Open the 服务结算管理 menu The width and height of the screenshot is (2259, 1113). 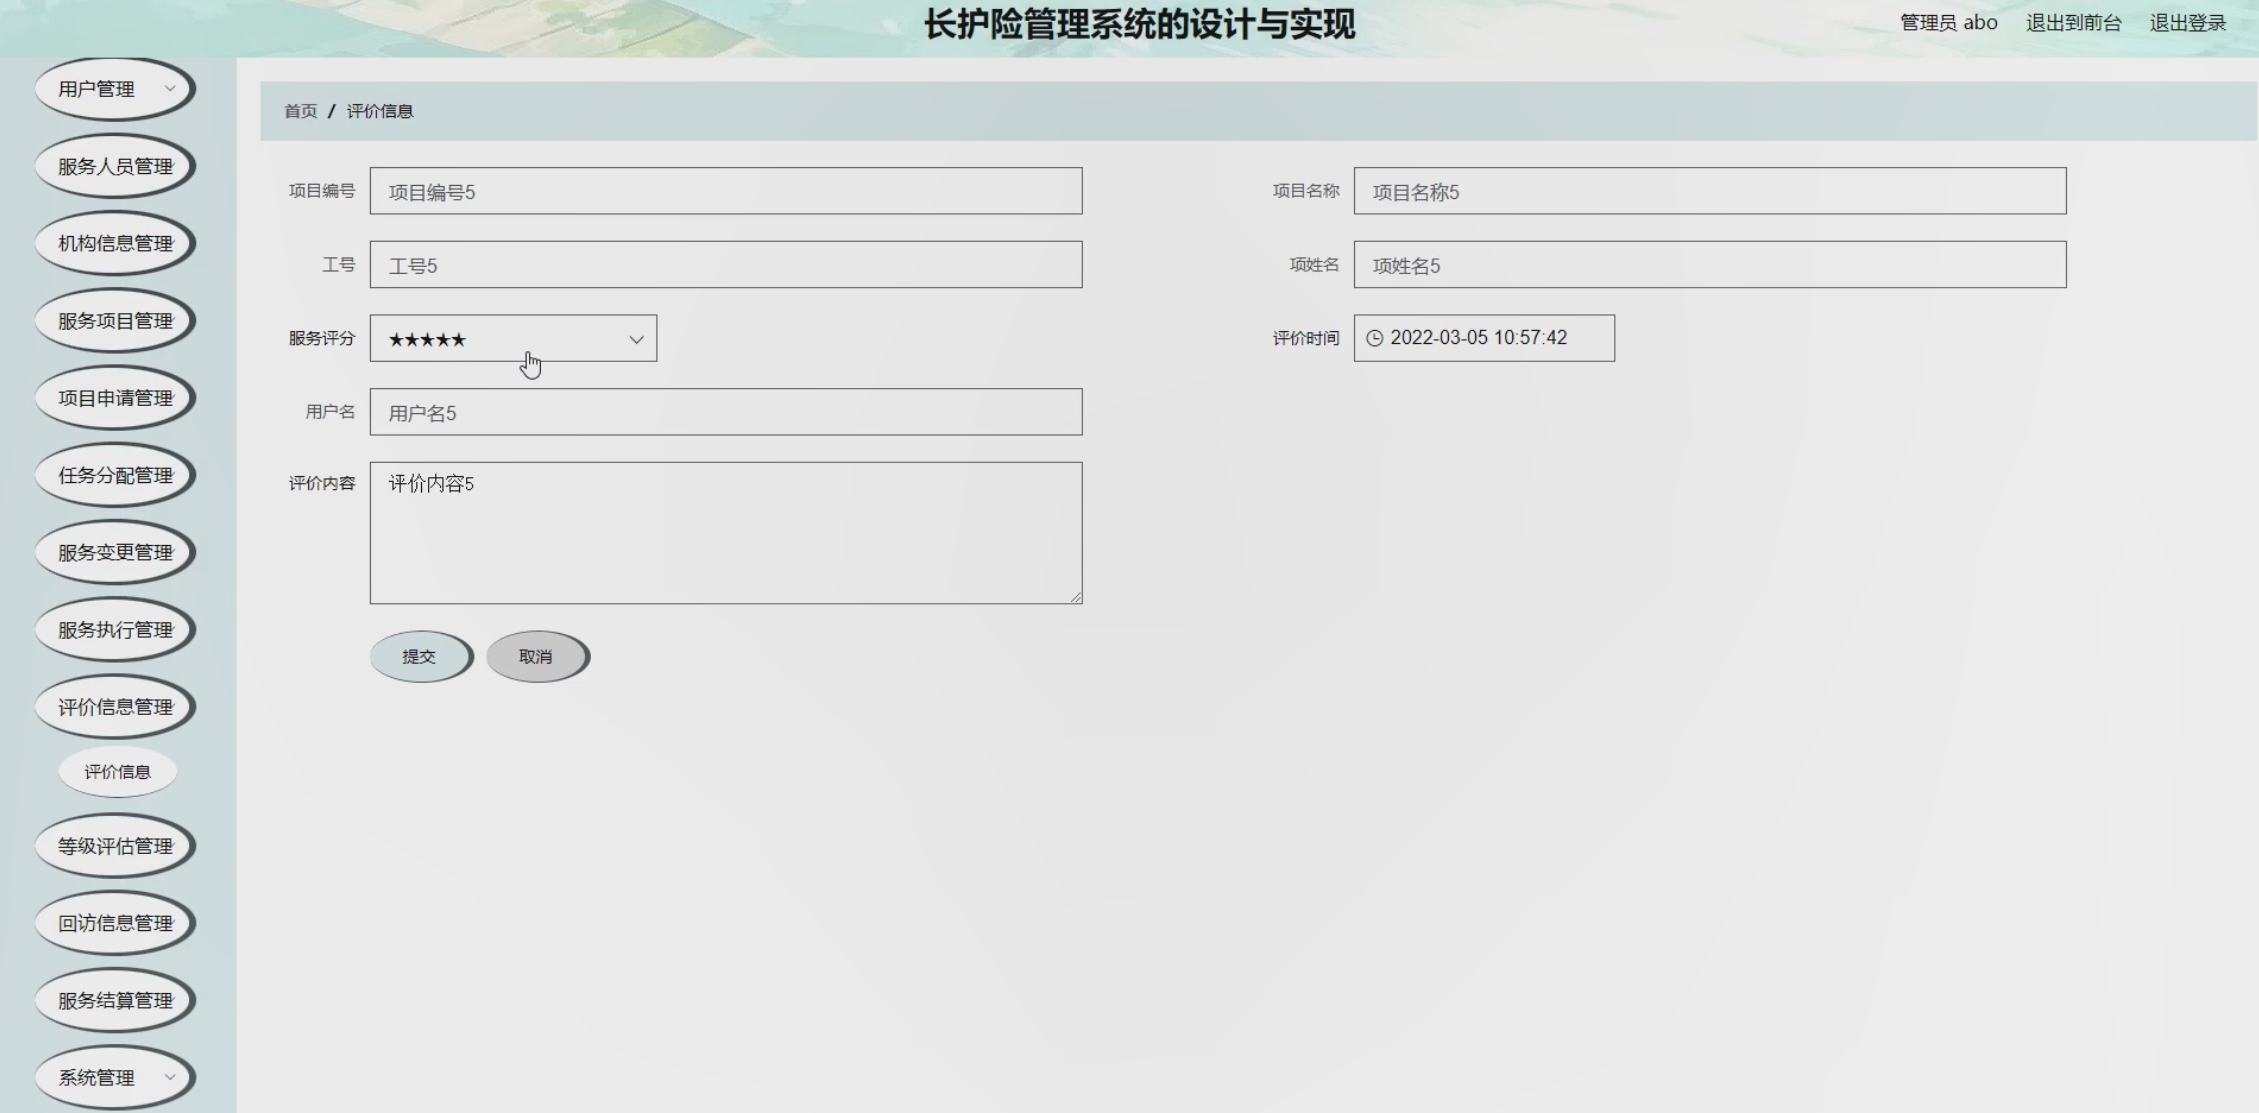115,1000
